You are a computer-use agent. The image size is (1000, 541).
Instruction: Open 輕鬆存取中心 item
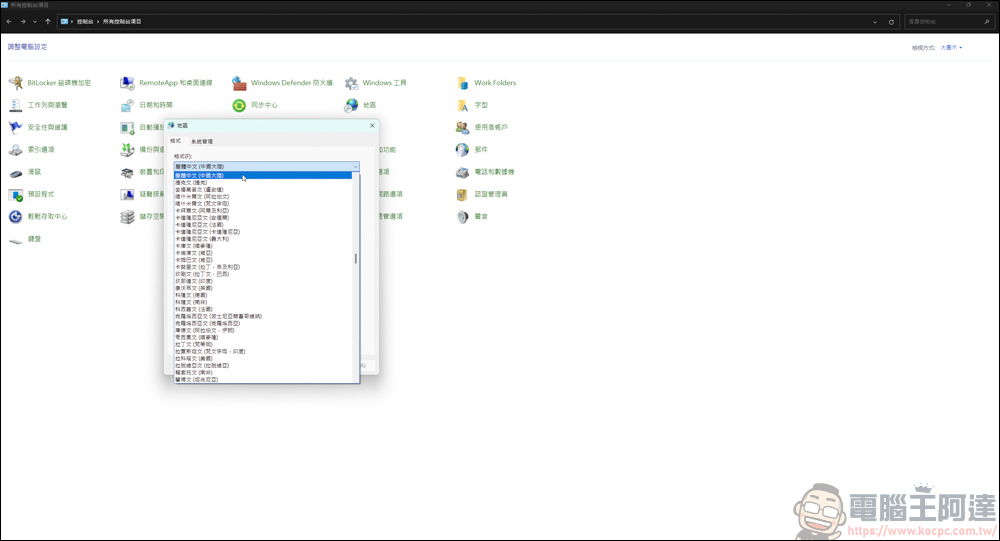point(38,217)
